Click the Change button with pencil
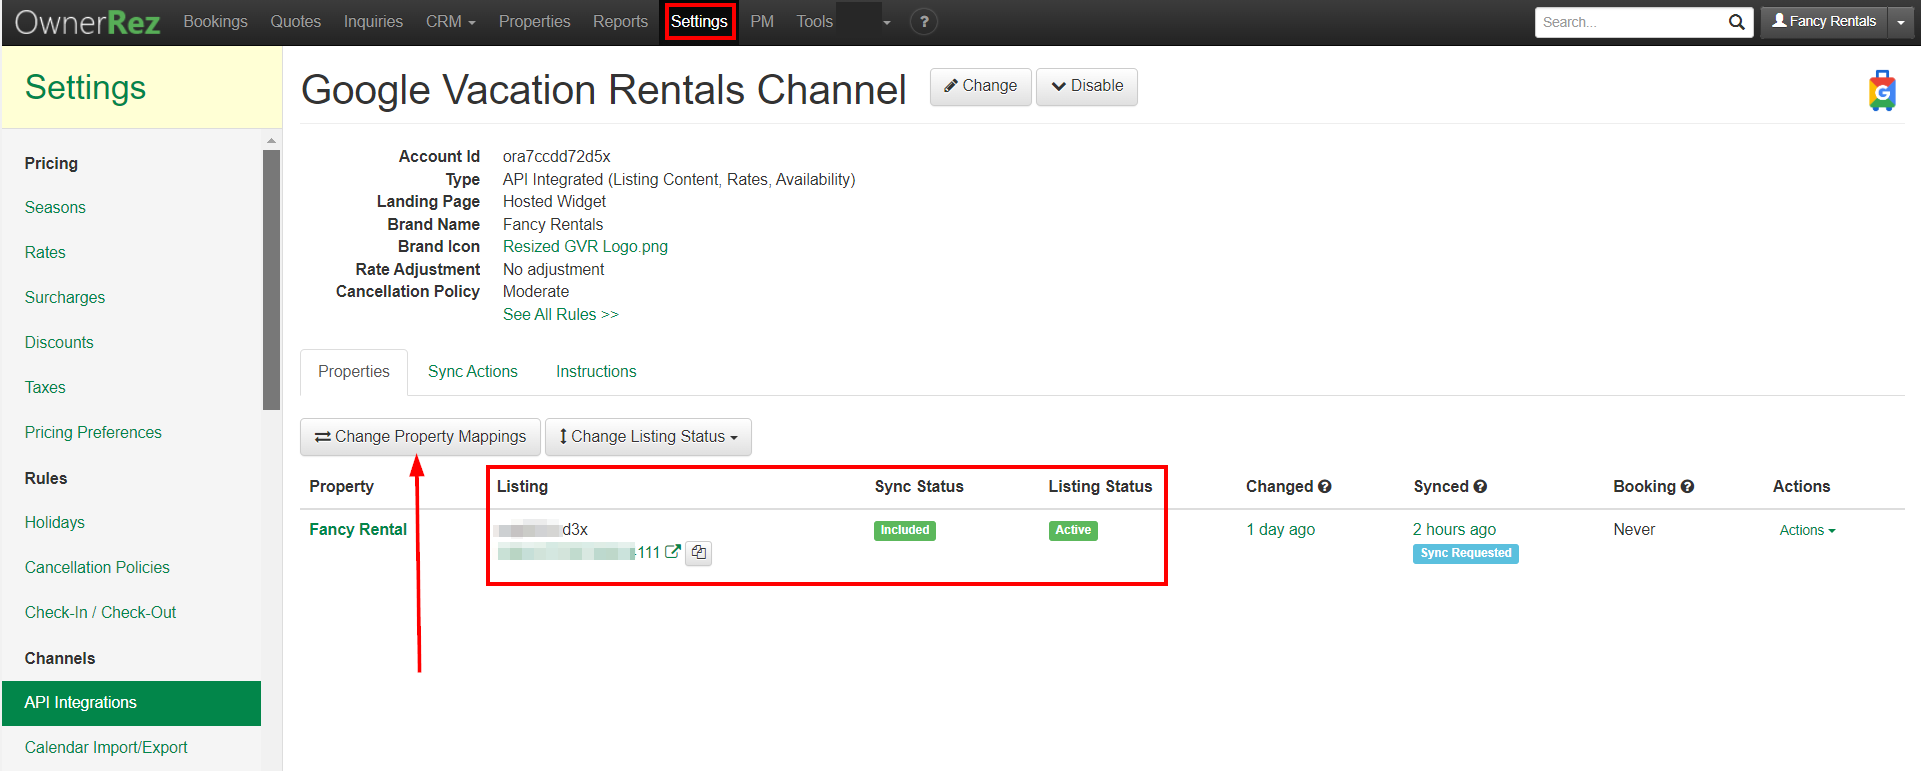Image resolution: width=1921 pixels, height=771 pixels. (981, 87)
